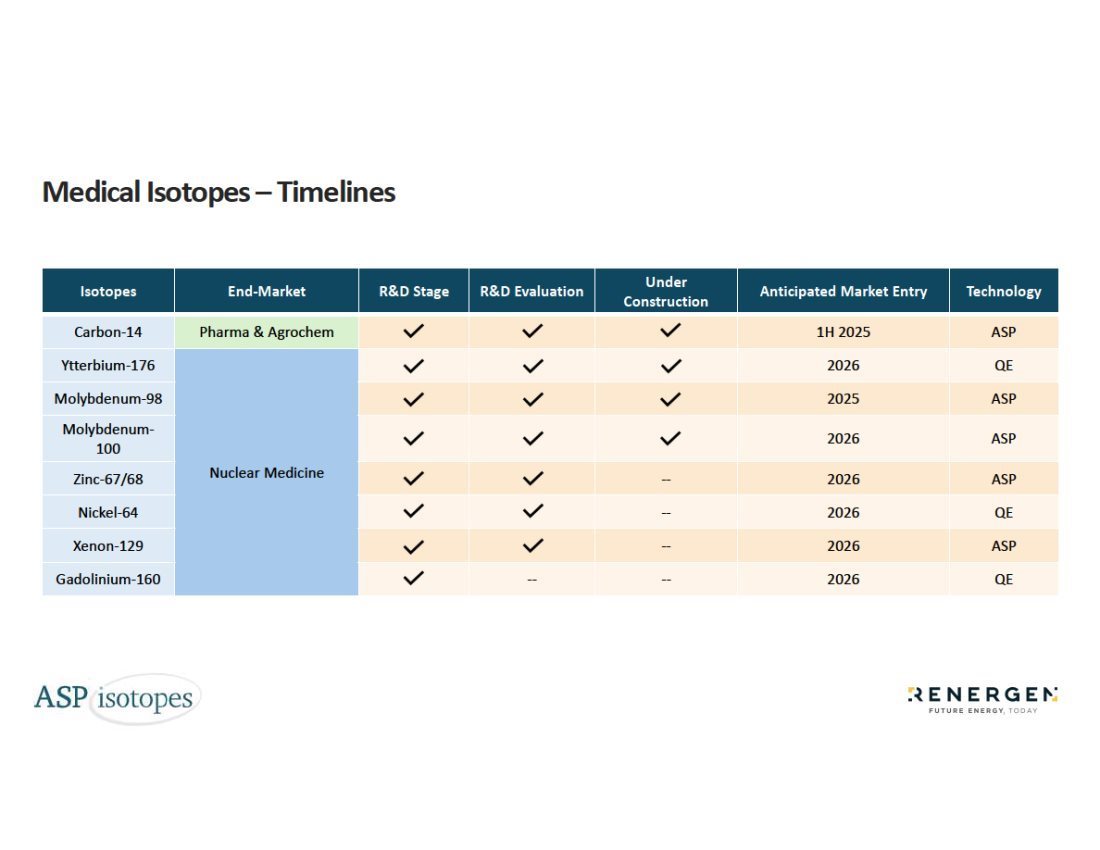This screenshot has width=1100, height=850.
Task: Select the Nuclear Medicine cell
Action: [x=266, y=472]
